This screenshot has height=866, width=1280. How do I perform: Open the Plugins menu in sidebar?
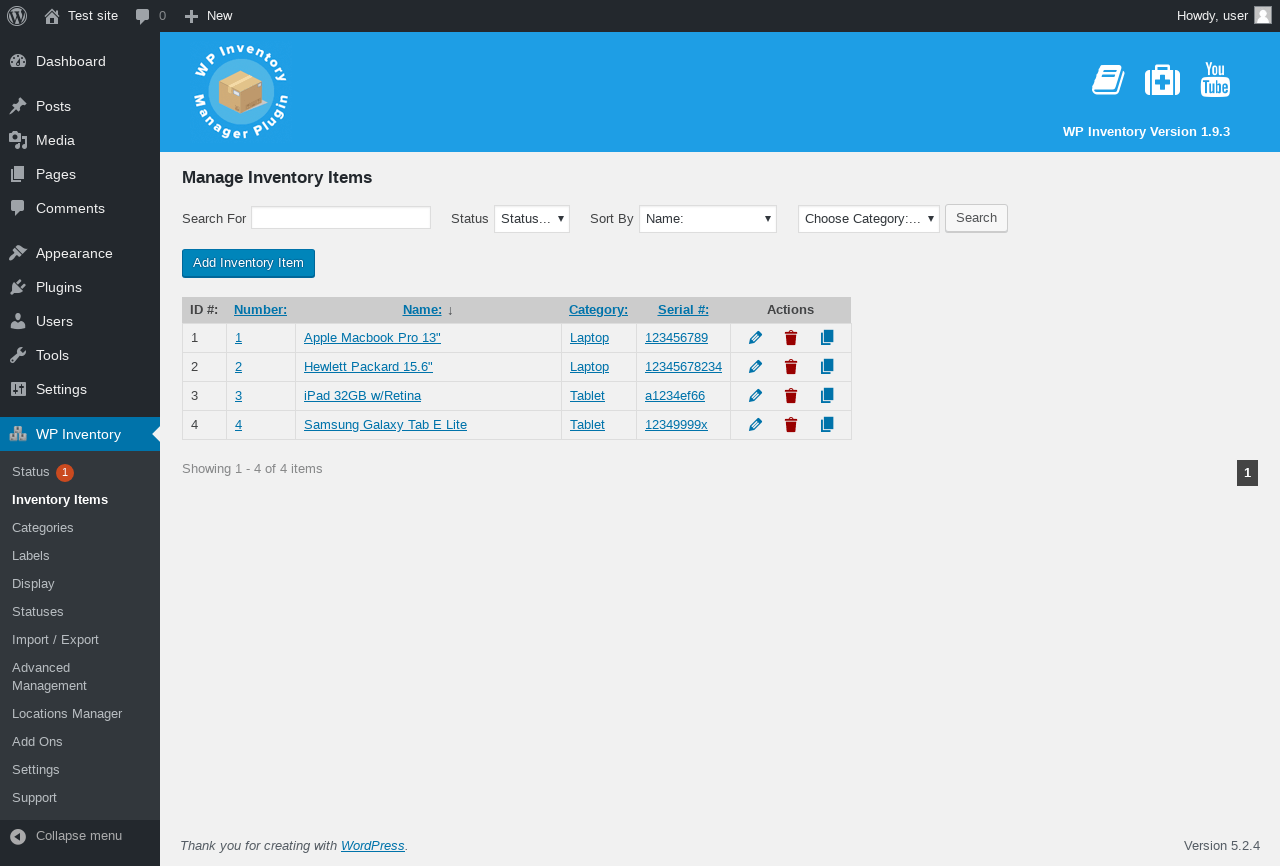(x=58, y=287)
